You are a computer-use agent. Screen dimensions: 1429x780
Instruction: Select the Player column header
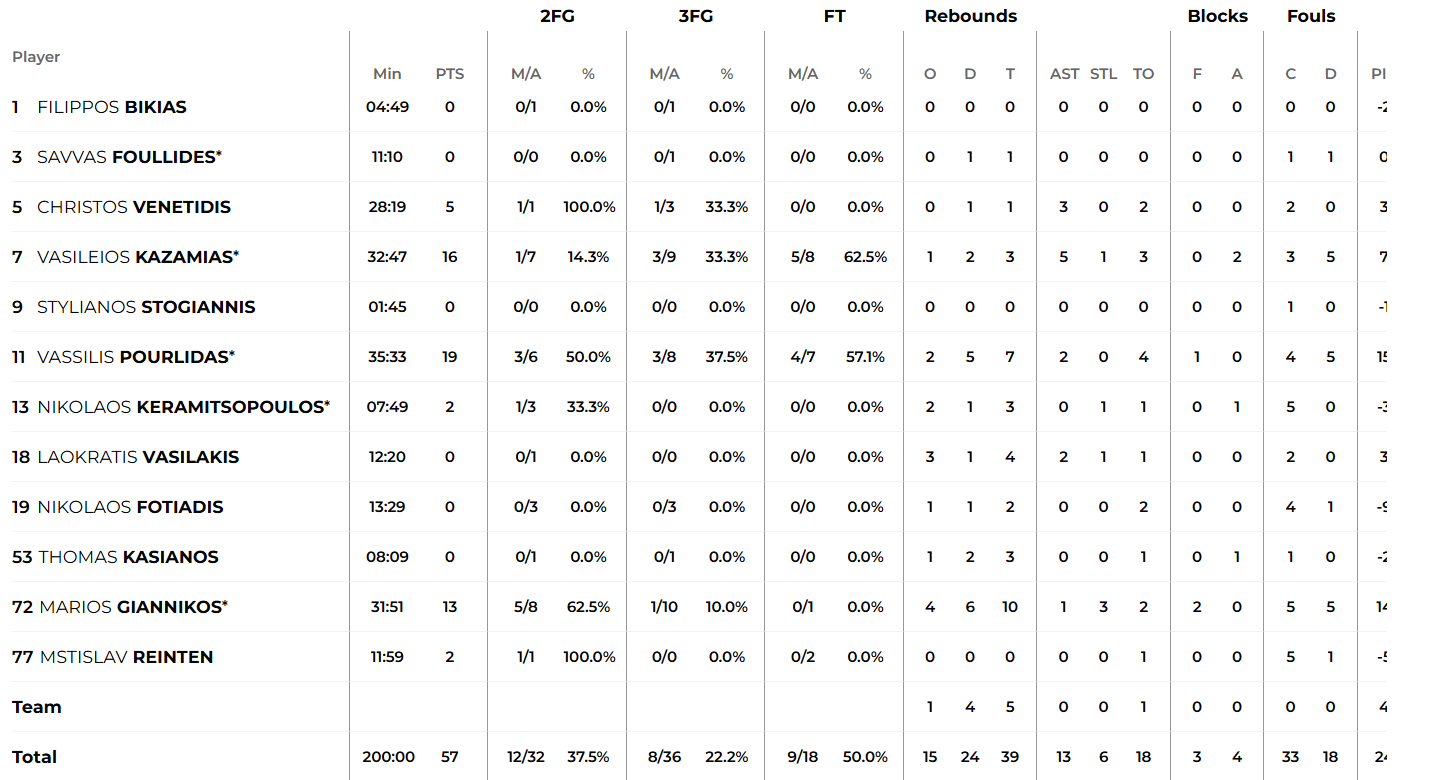point(36,57)
